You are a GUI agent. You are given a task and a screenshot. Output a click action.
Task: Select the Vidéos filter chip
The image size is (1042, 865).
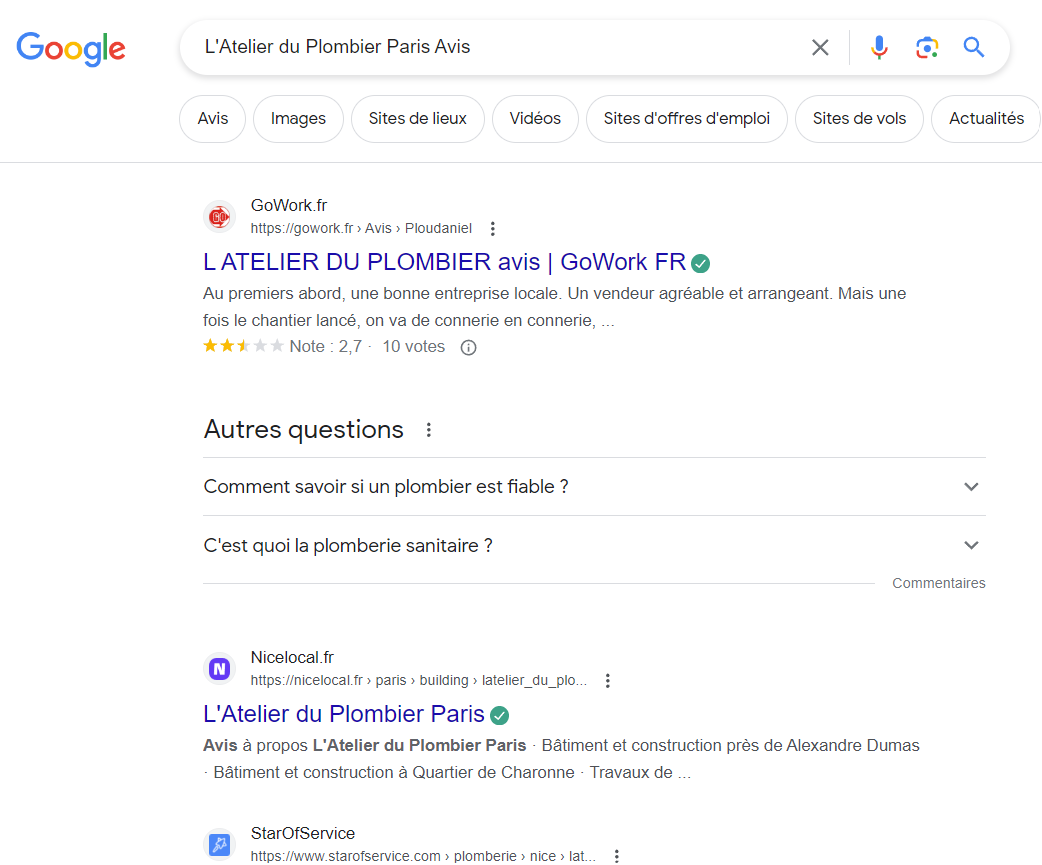click(535, 119)
